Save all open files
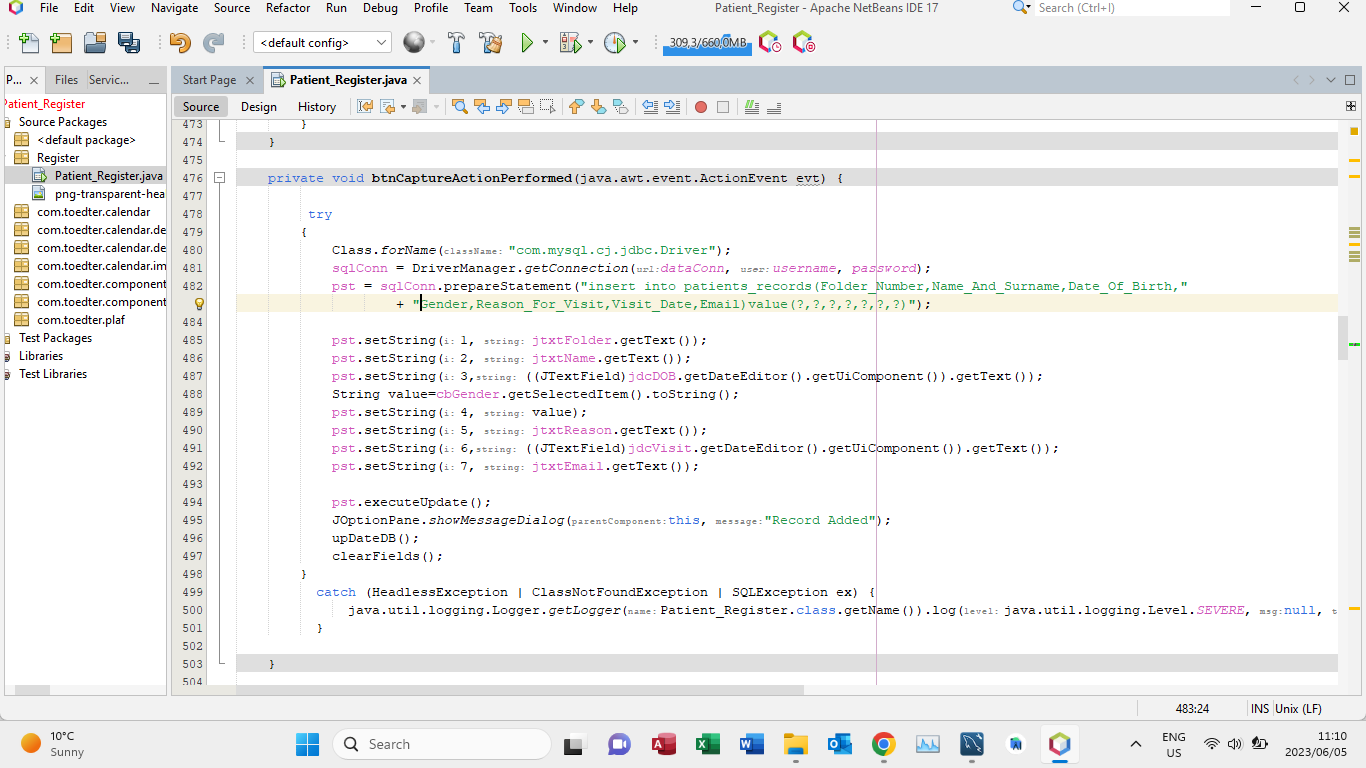Viewport: 1366px width, 768px height. click(x=129, y=42)
